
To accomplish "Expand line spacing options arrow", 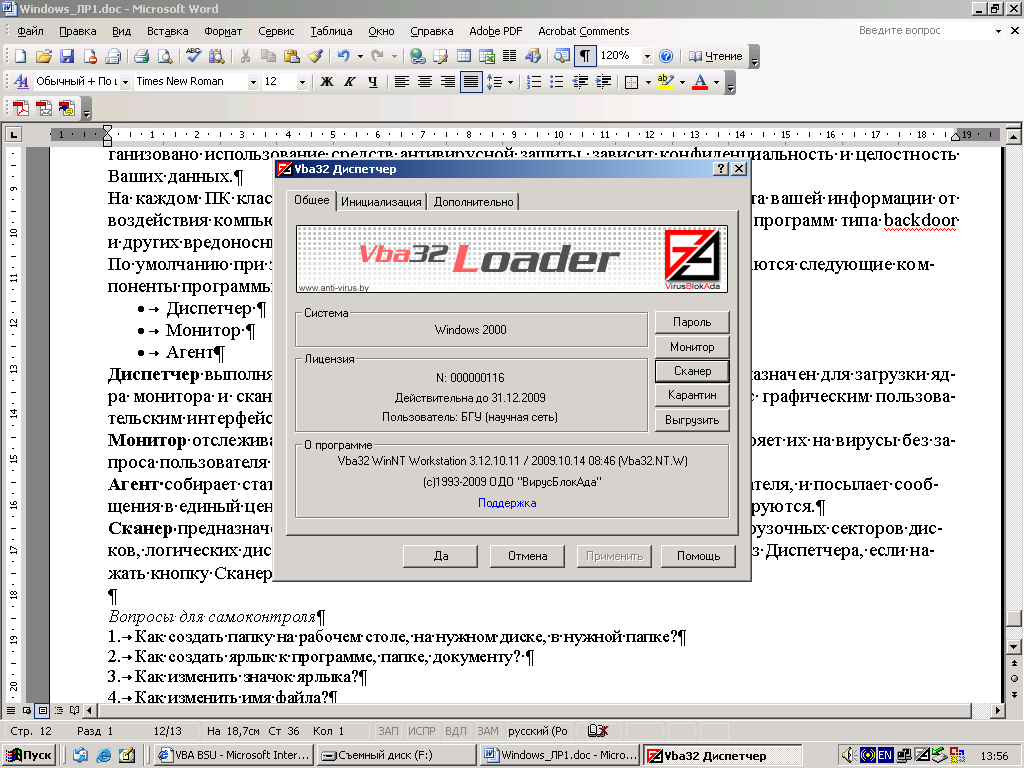I will tap(510, 82).
